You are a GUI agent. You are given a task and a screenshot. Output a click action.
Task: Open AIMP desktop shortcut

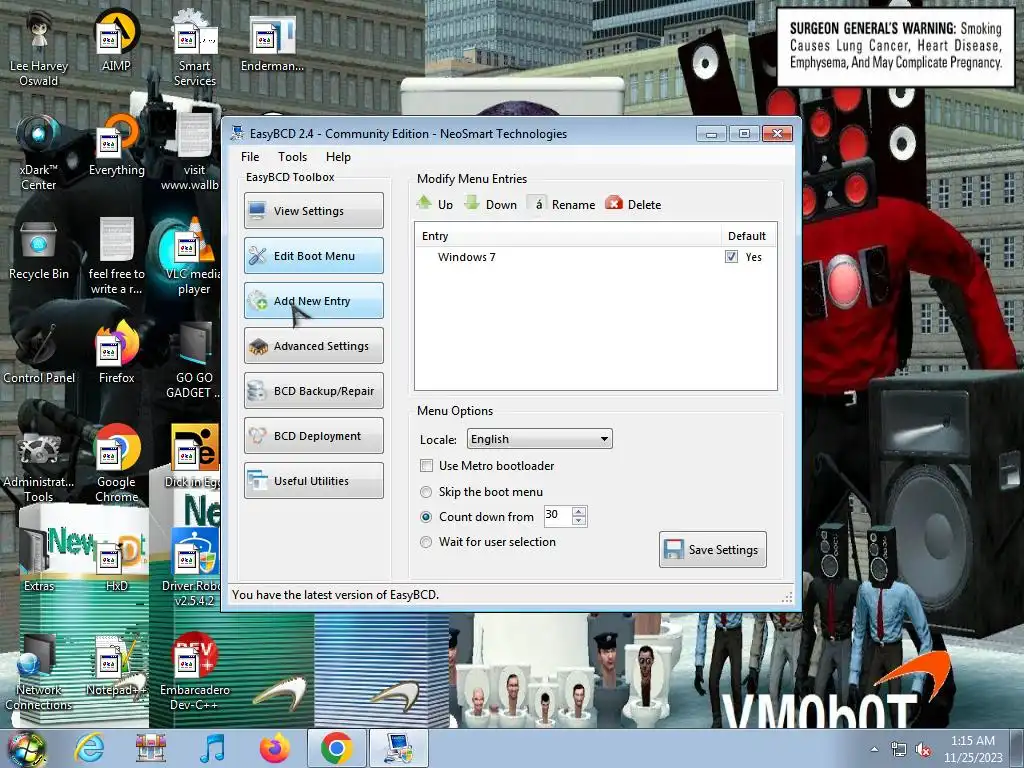click(116, 41)
